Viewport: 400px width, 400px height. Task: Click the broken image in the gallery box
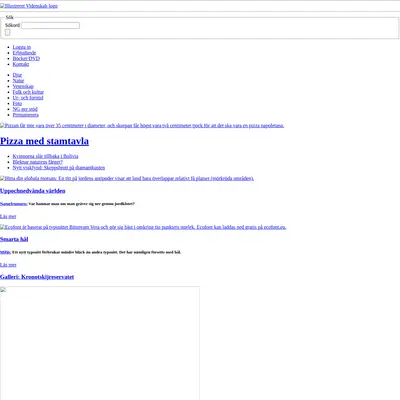click(3, 290)
